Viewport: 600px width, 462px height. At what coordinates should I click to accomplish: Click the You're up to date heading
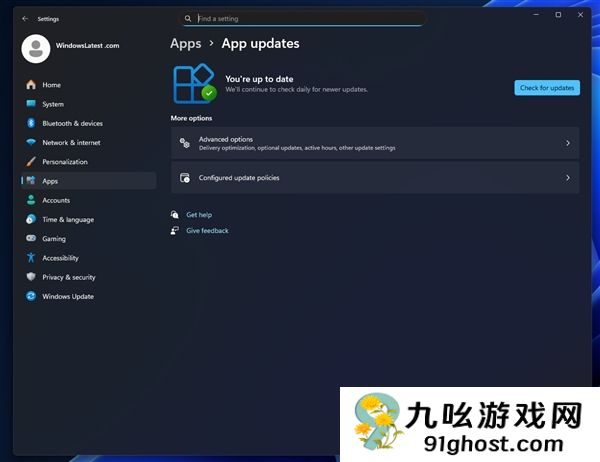259,79
